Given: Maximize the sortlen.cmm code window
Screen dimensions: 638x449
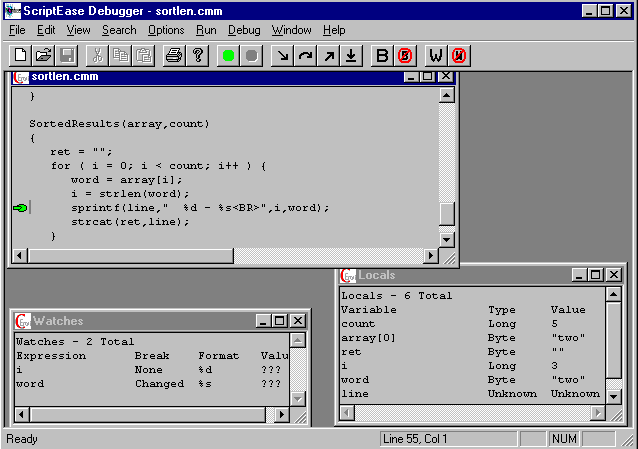Looking at the screenshot, I should [428, 77].
